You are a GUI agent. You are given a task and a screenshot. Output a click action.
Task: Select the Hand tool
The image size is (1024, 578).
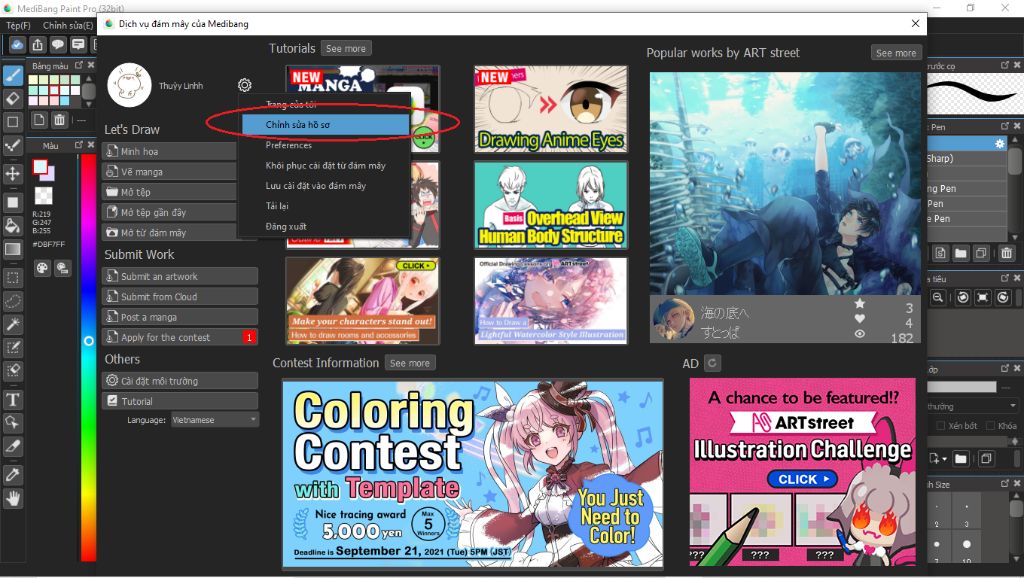coord(13,499)
